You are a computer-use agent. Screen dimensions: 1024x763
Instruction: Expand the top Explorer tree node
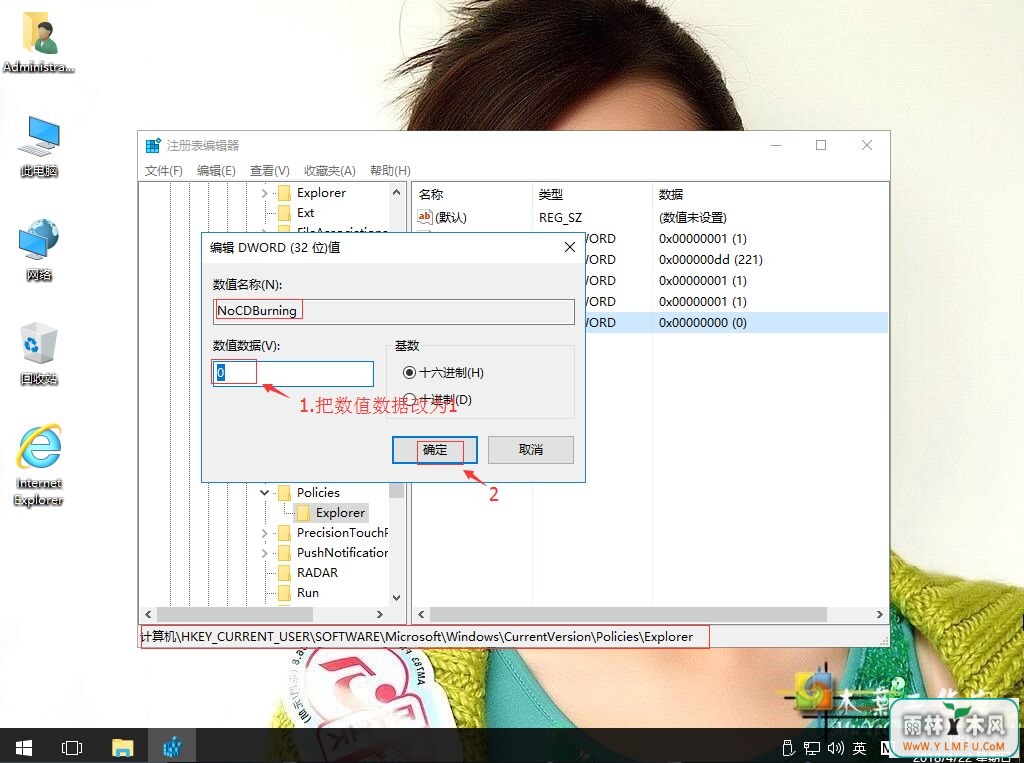[264, 193]
